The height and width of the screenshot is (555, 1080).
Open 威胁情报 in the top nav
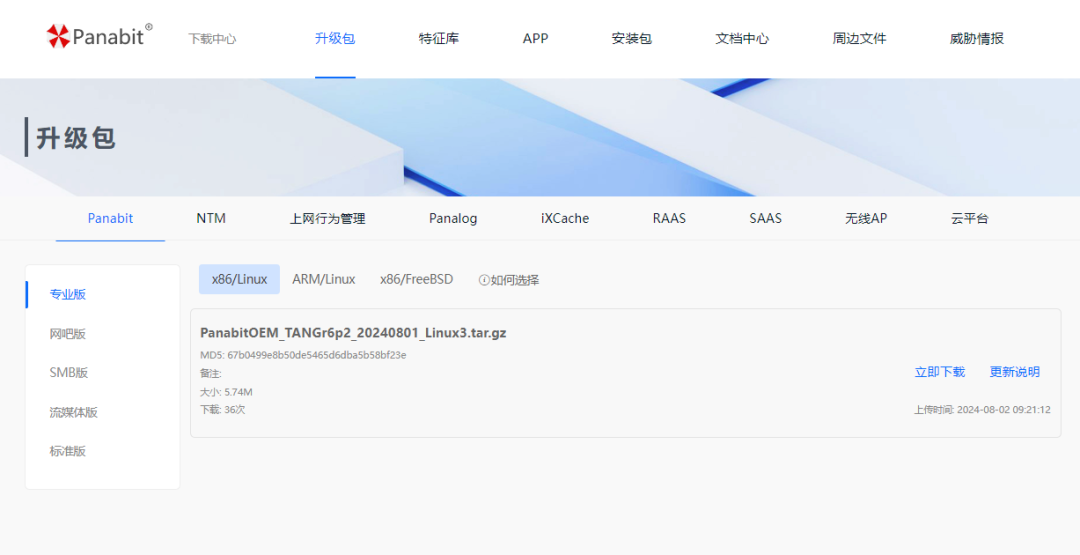coord(977,39)
